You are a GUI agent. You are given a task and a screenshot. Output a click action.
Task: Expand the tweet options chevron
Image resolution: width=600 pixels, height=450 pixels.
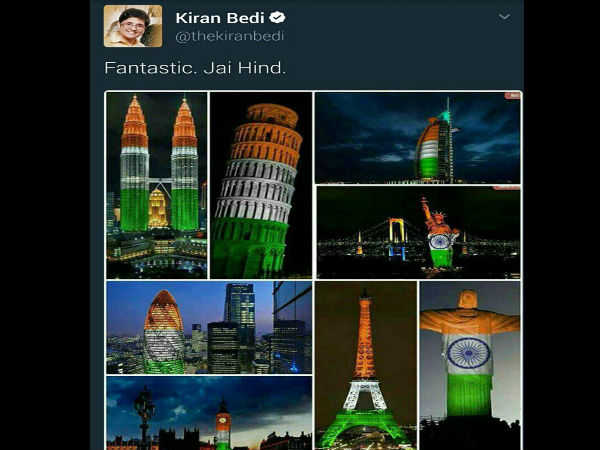click(504, 17)
